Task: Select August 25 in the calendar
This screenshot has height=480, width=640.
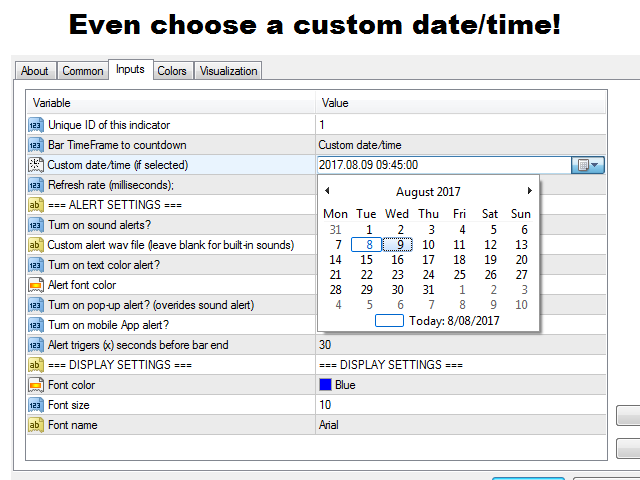Action: pos(459,275)
